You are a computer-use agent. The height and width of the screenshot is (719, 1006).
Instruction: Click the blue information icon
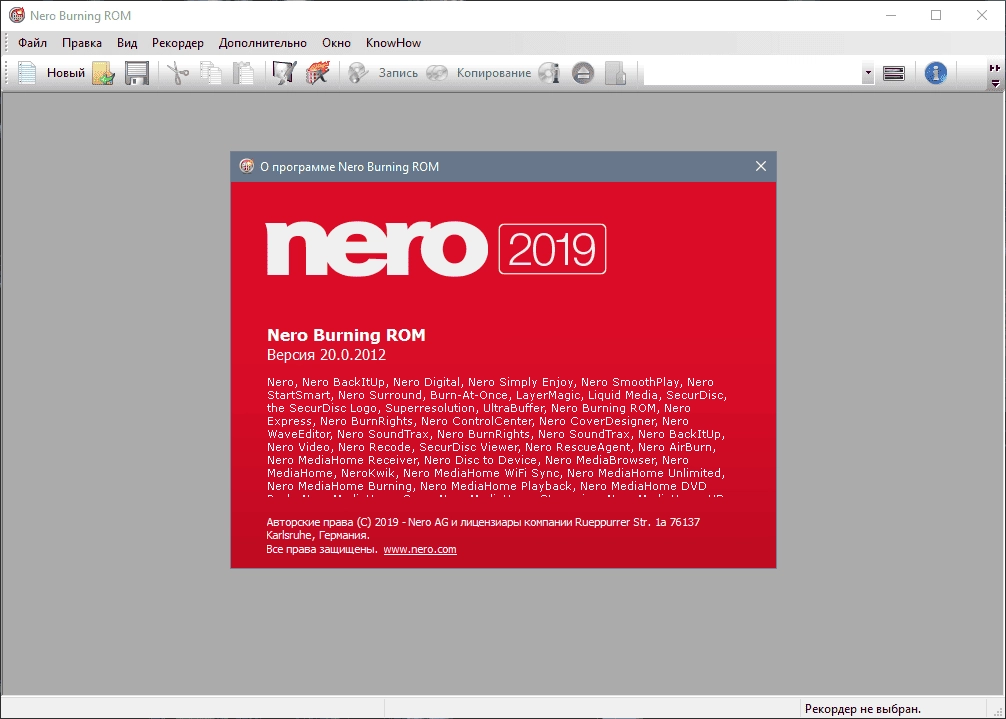coord(935,73)
